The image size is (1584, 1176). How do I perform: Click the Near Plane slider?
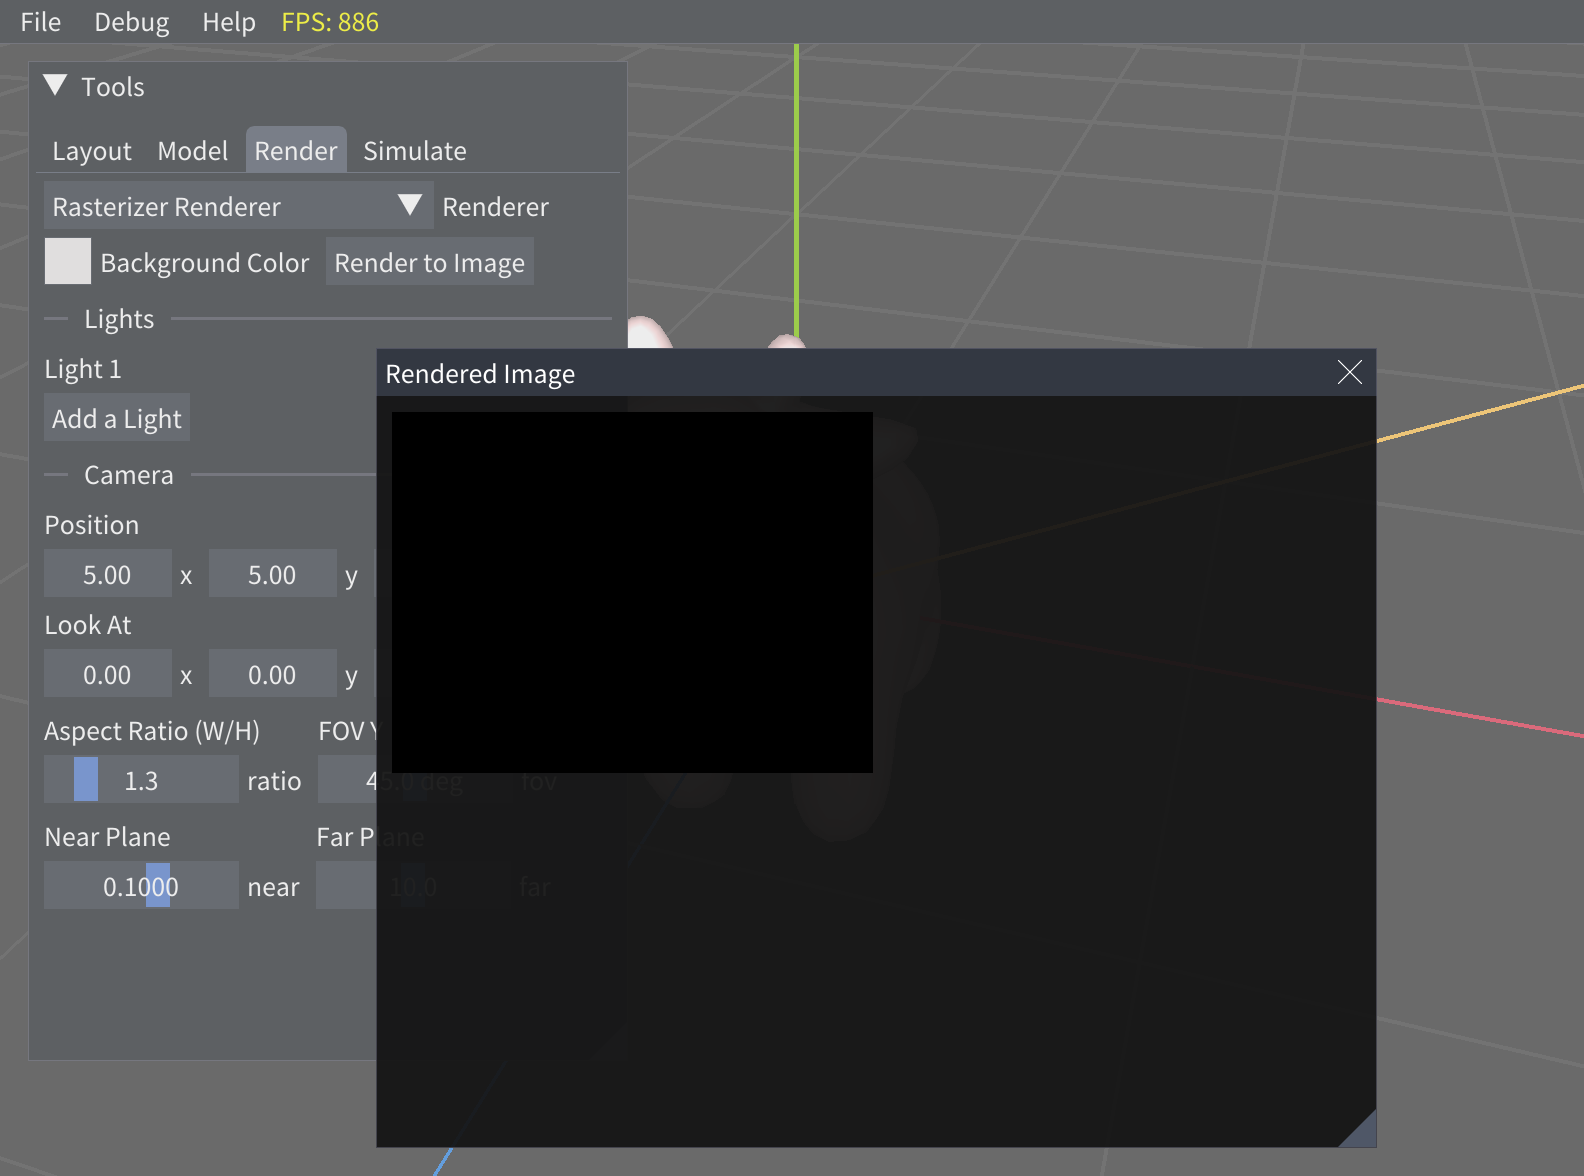point(141,886)
